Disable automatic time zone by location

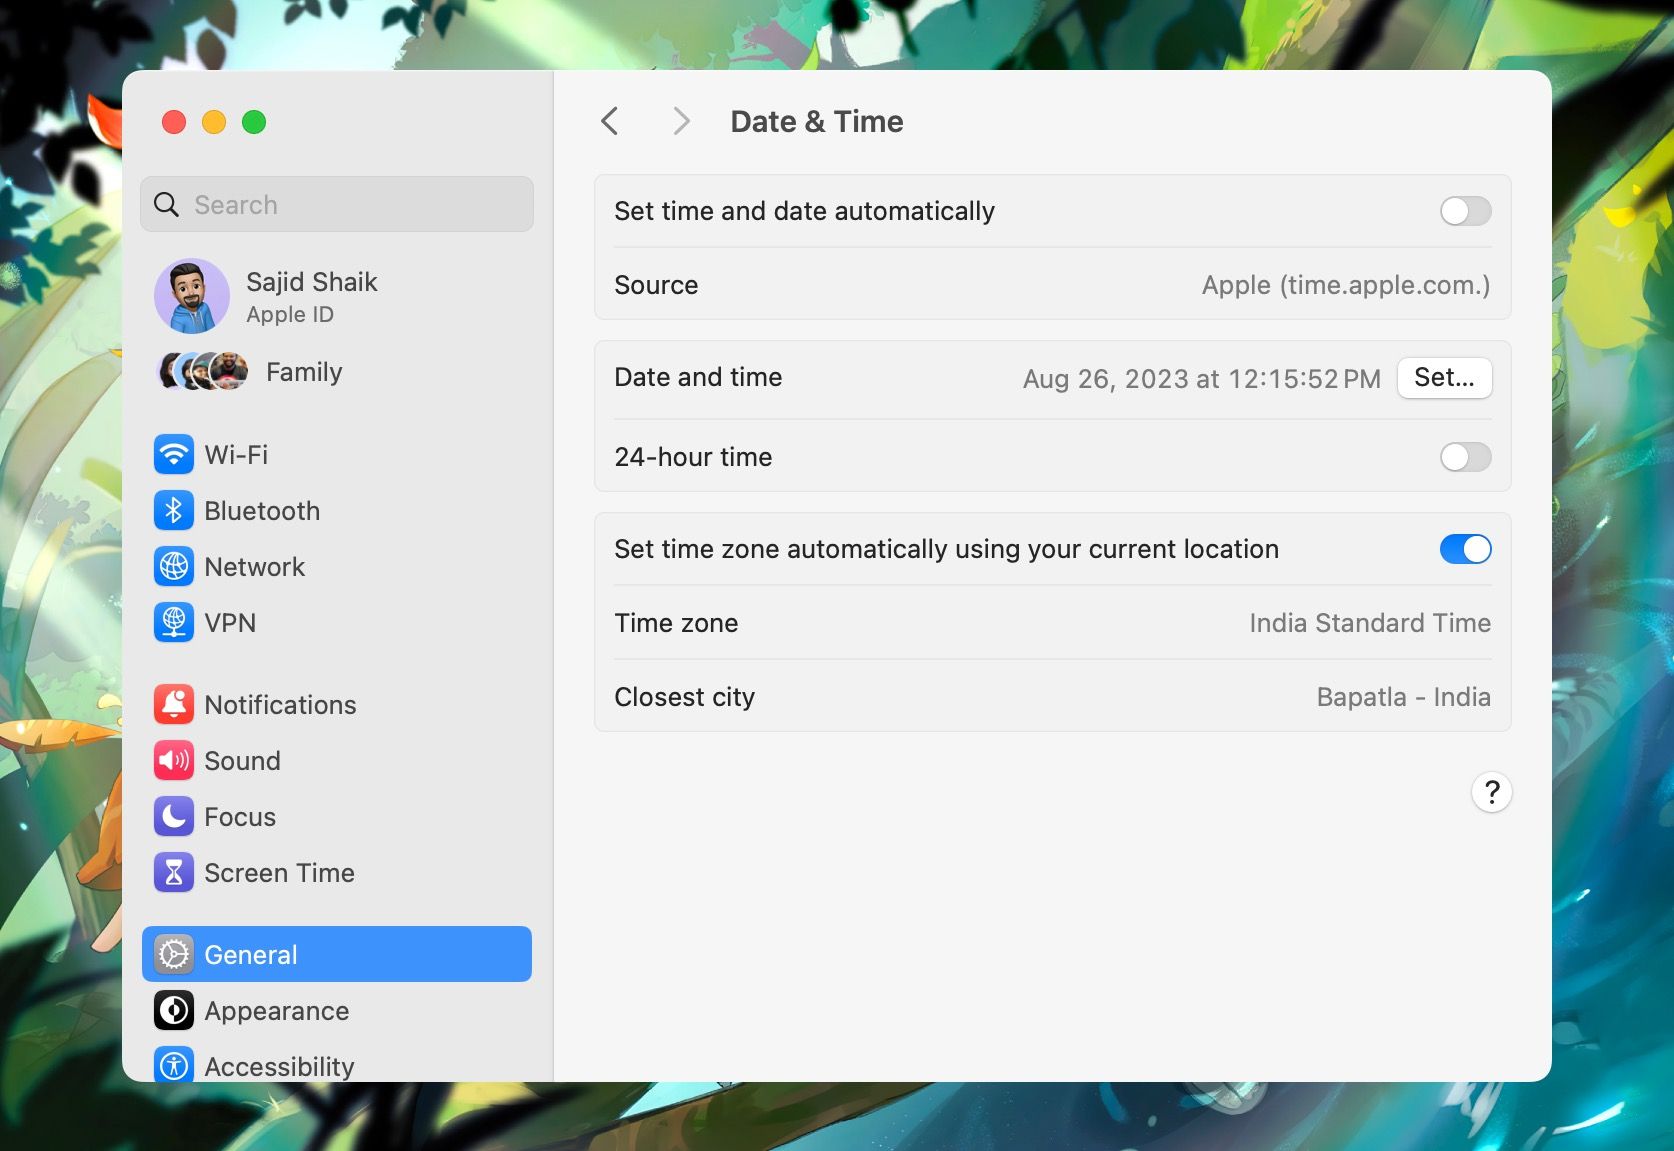(1464, 549)
